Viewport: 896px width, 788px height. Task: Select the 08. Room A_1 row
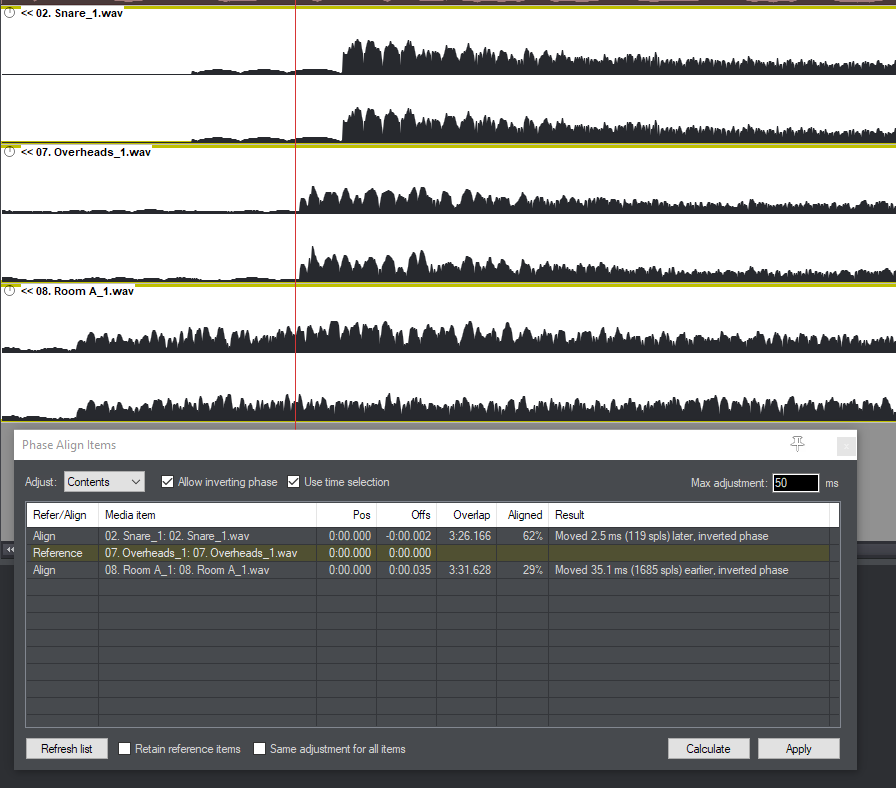click(428, 570)
